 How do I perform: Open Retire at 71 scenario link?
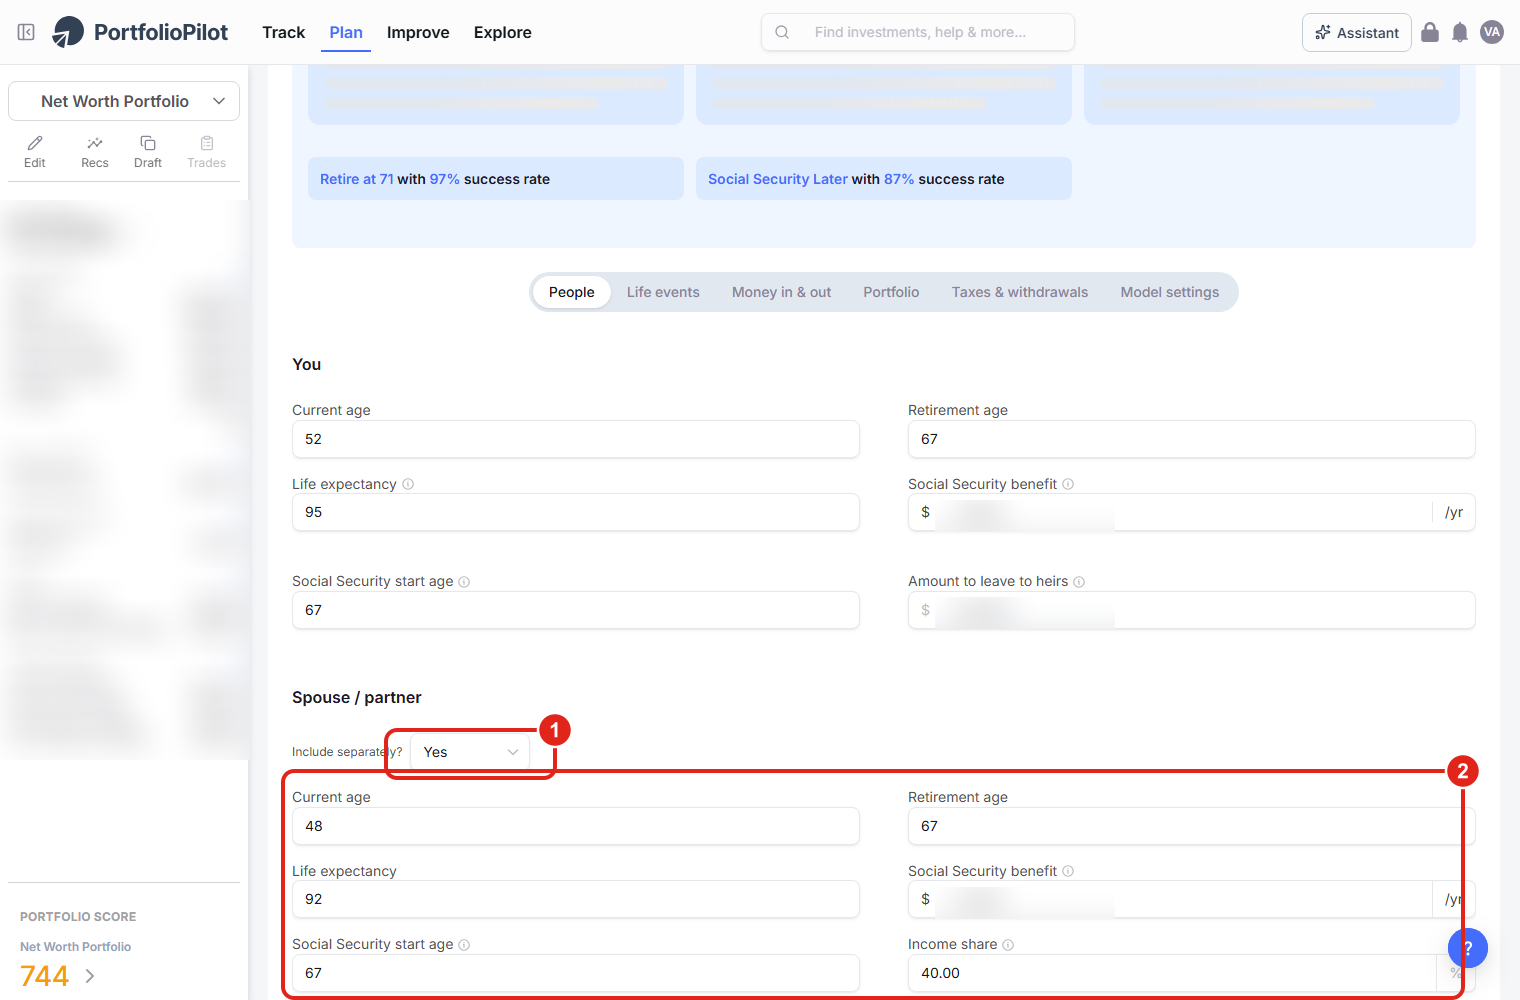click(x=357, y=179)
